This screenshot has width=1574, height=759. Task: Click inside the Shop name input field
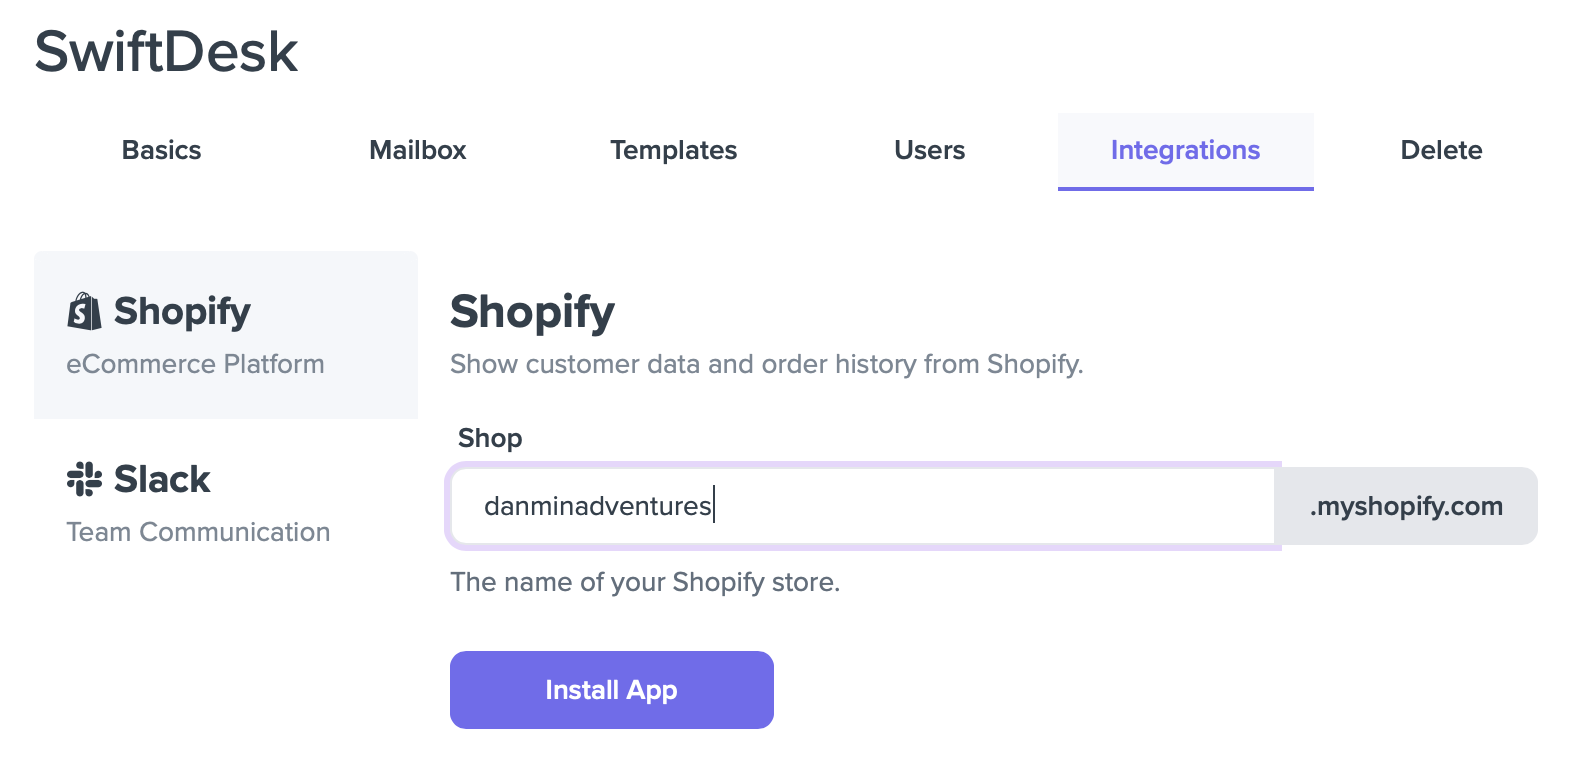tap(860, 506)
